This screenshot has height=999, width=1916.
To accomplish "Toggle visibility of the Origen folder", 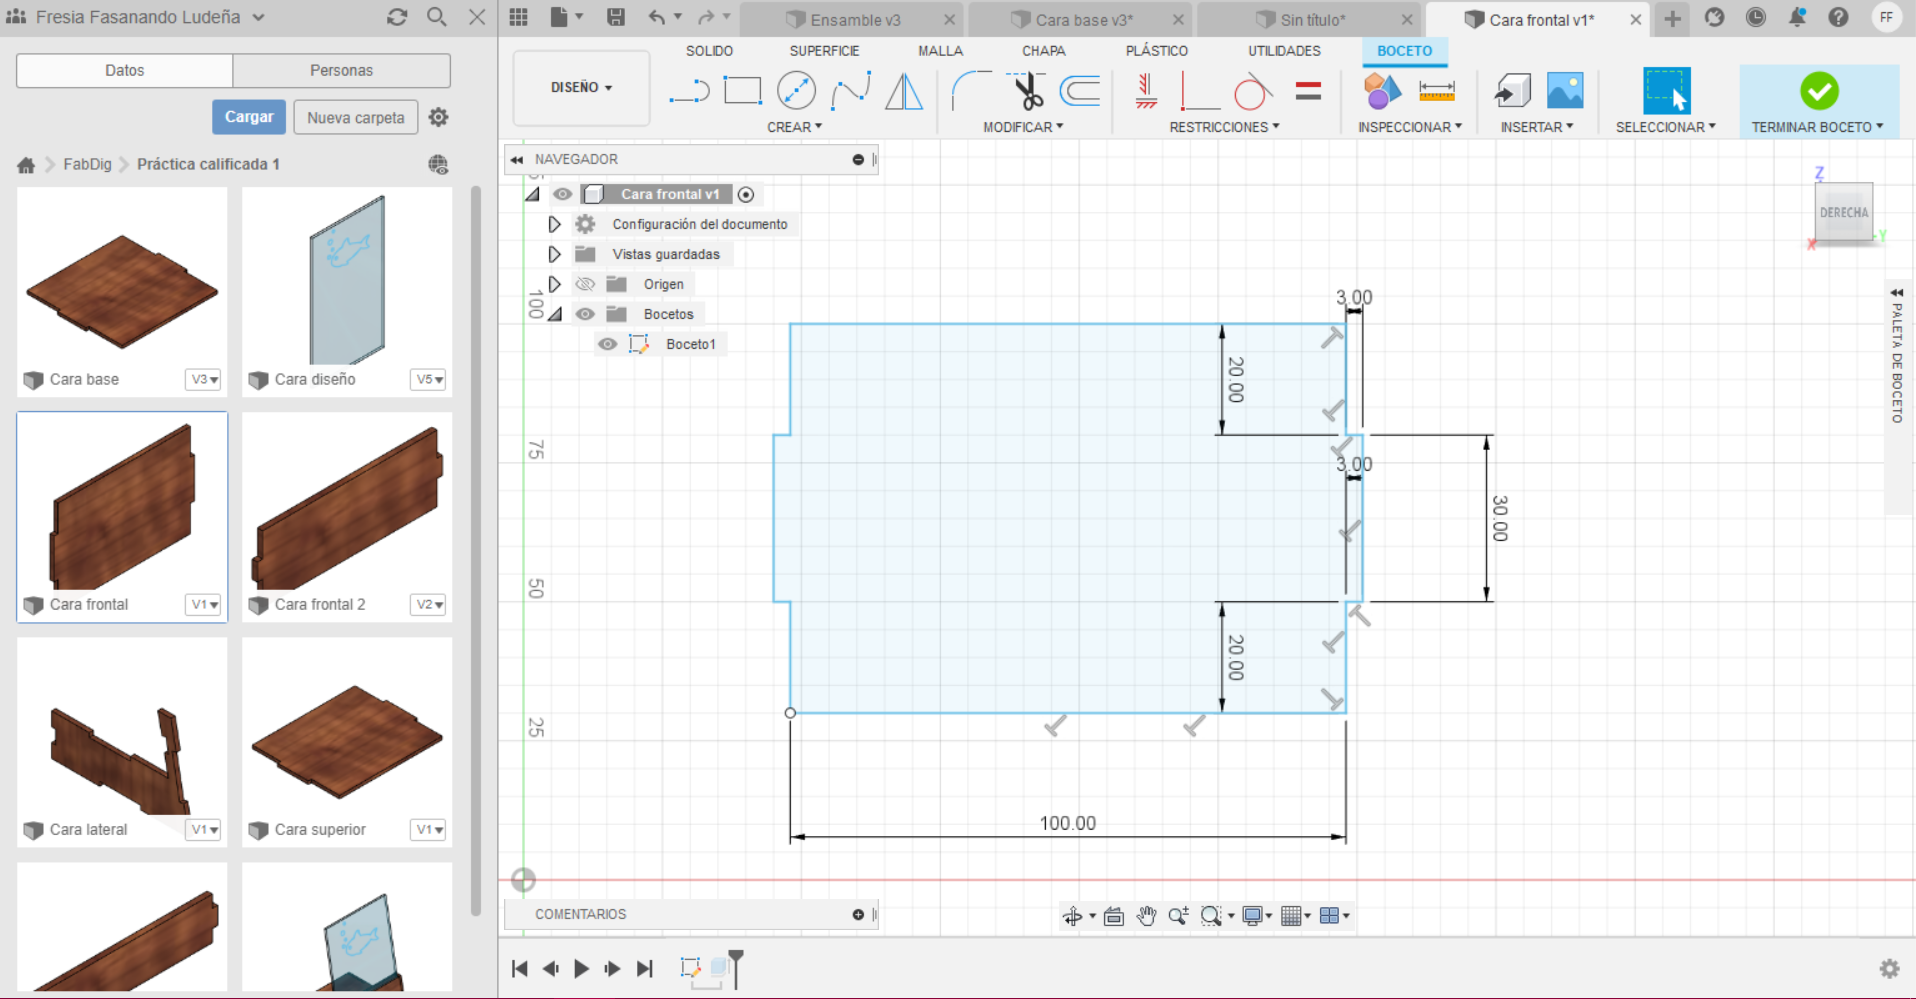I will (585, 284).
